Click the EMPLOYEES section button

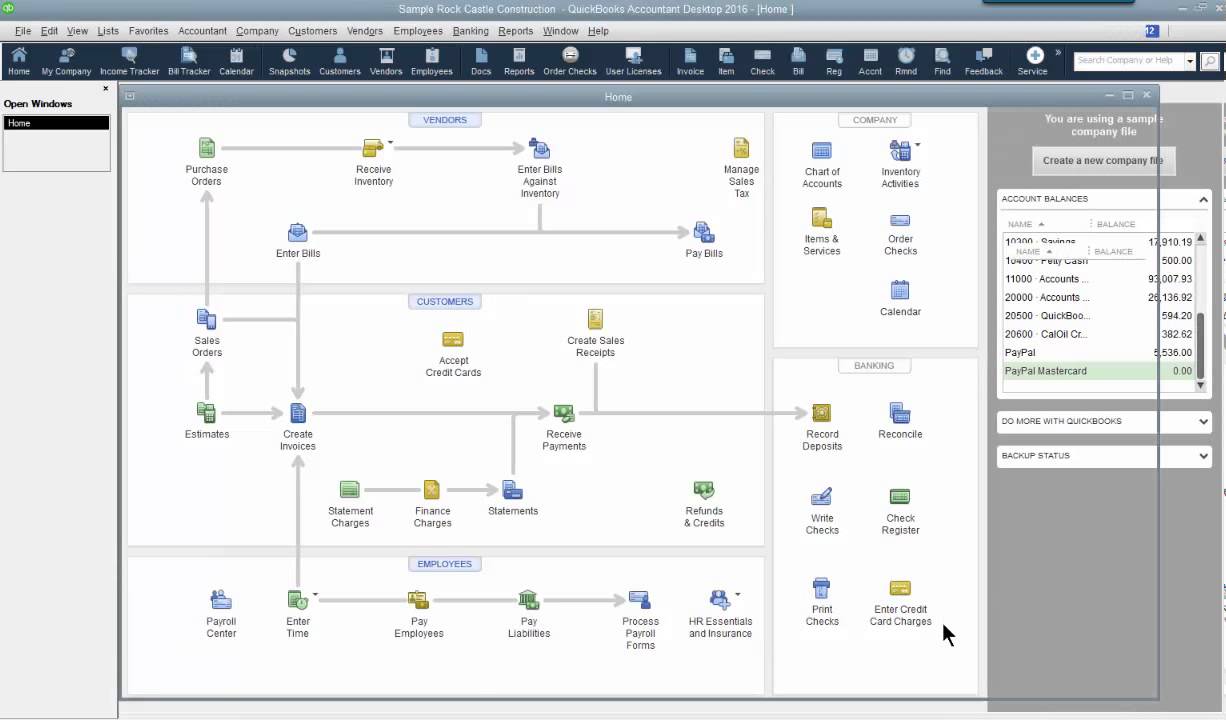pos(445,564)
